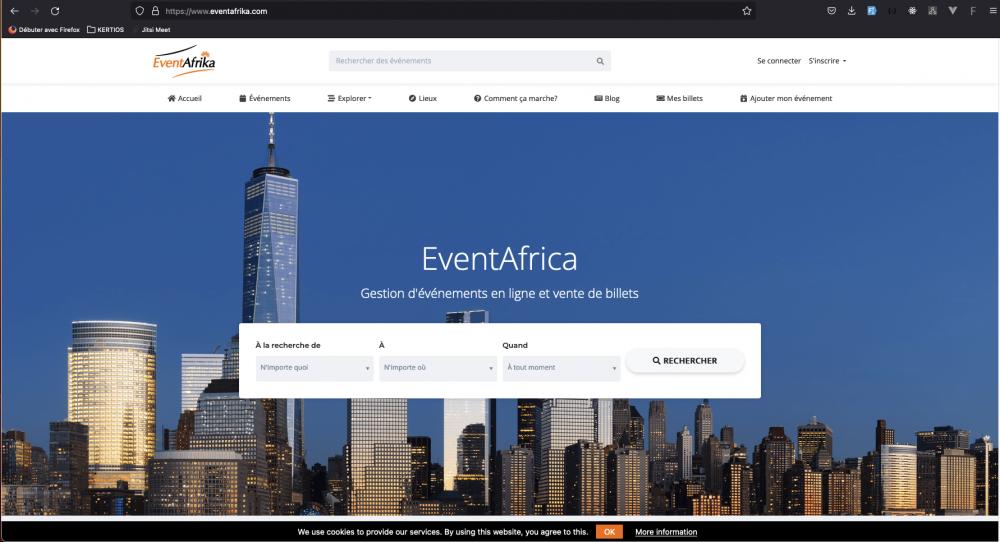Click the RECHERCHER button
Screen dimensions: 1000x542
[685, 361]
